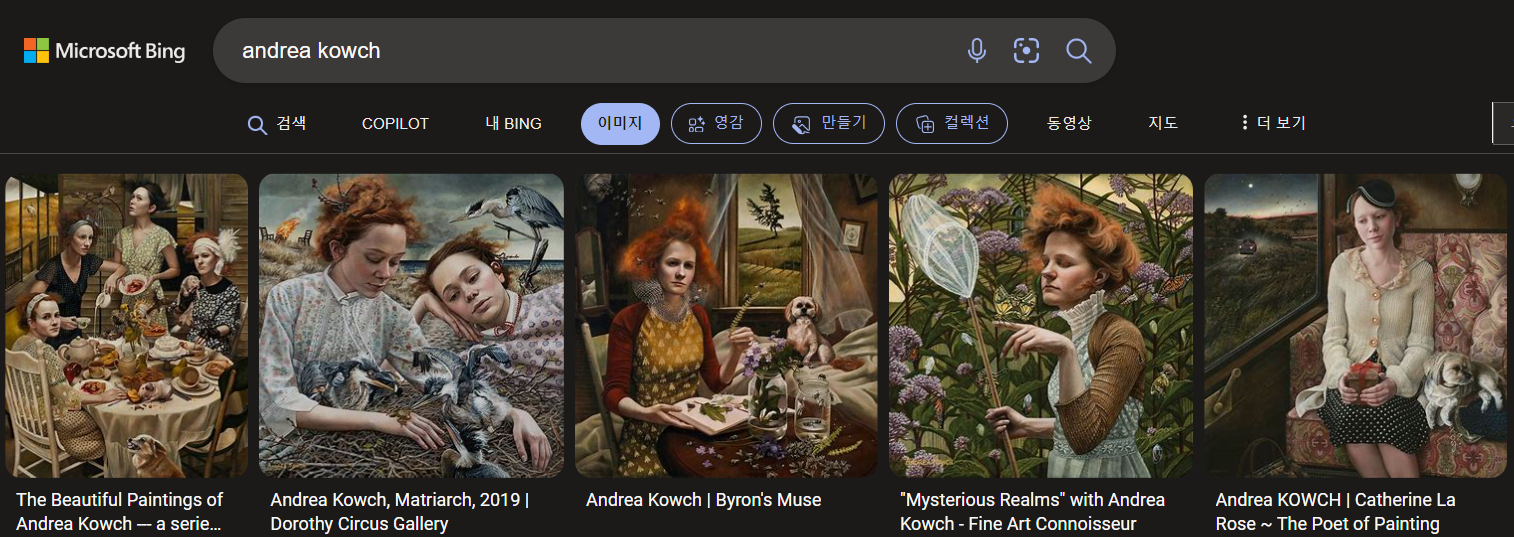This screenshot has height=537, width=1514.
Task: Open the Microsoft Bing logo homepage
Action: coord(104,51)
